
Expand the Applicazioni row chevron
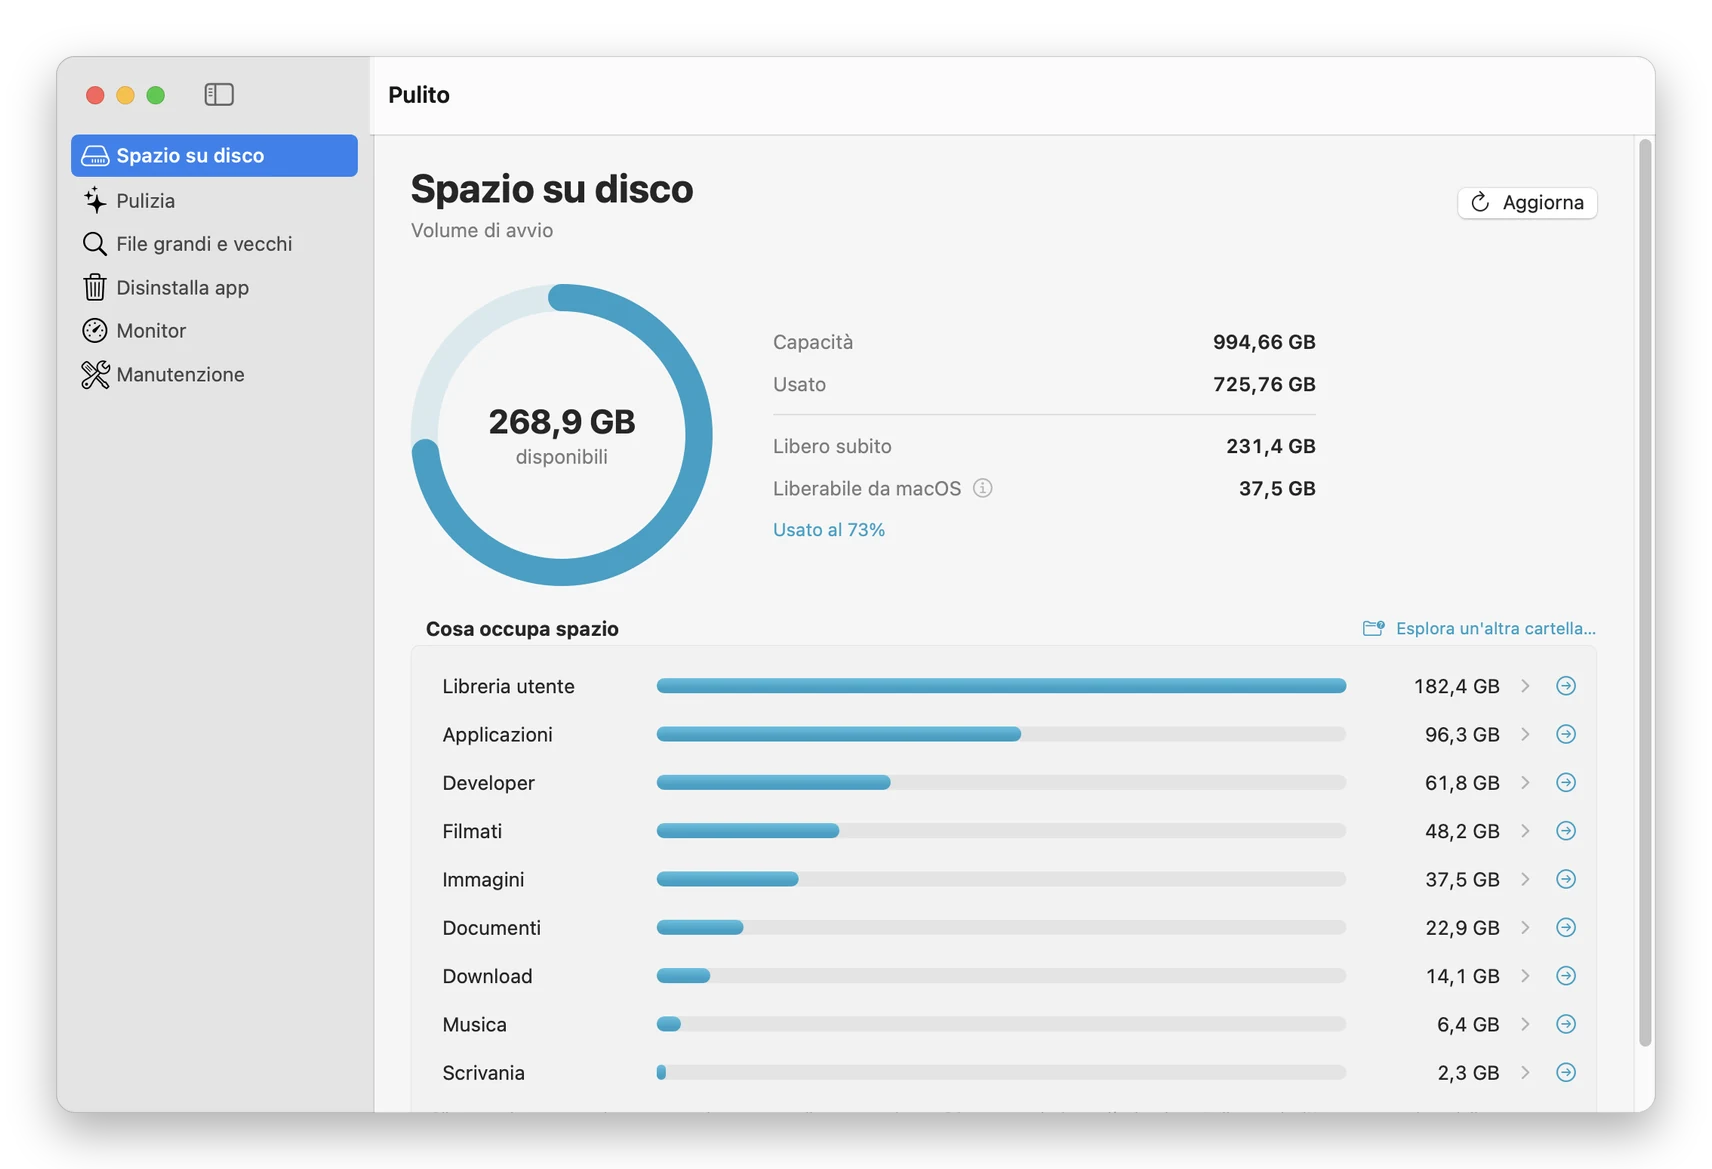point(1526,734)
